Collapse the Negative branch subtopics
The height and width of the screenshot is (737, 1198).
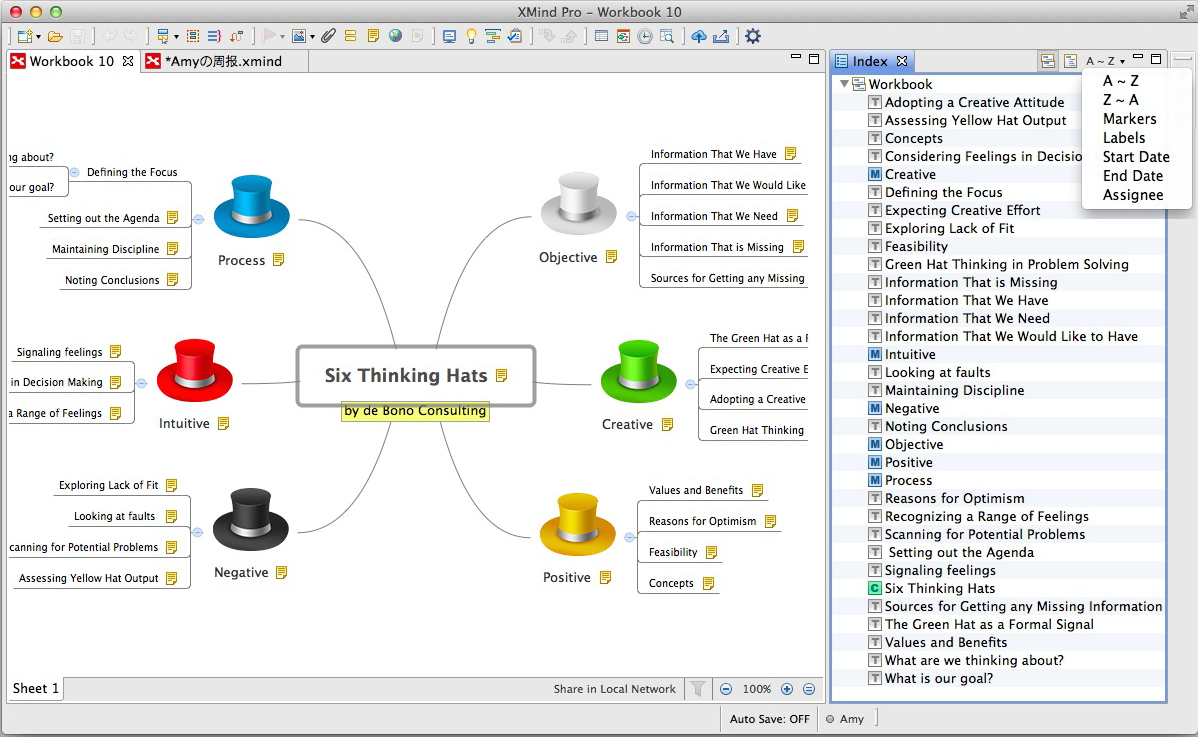(197, 532)
